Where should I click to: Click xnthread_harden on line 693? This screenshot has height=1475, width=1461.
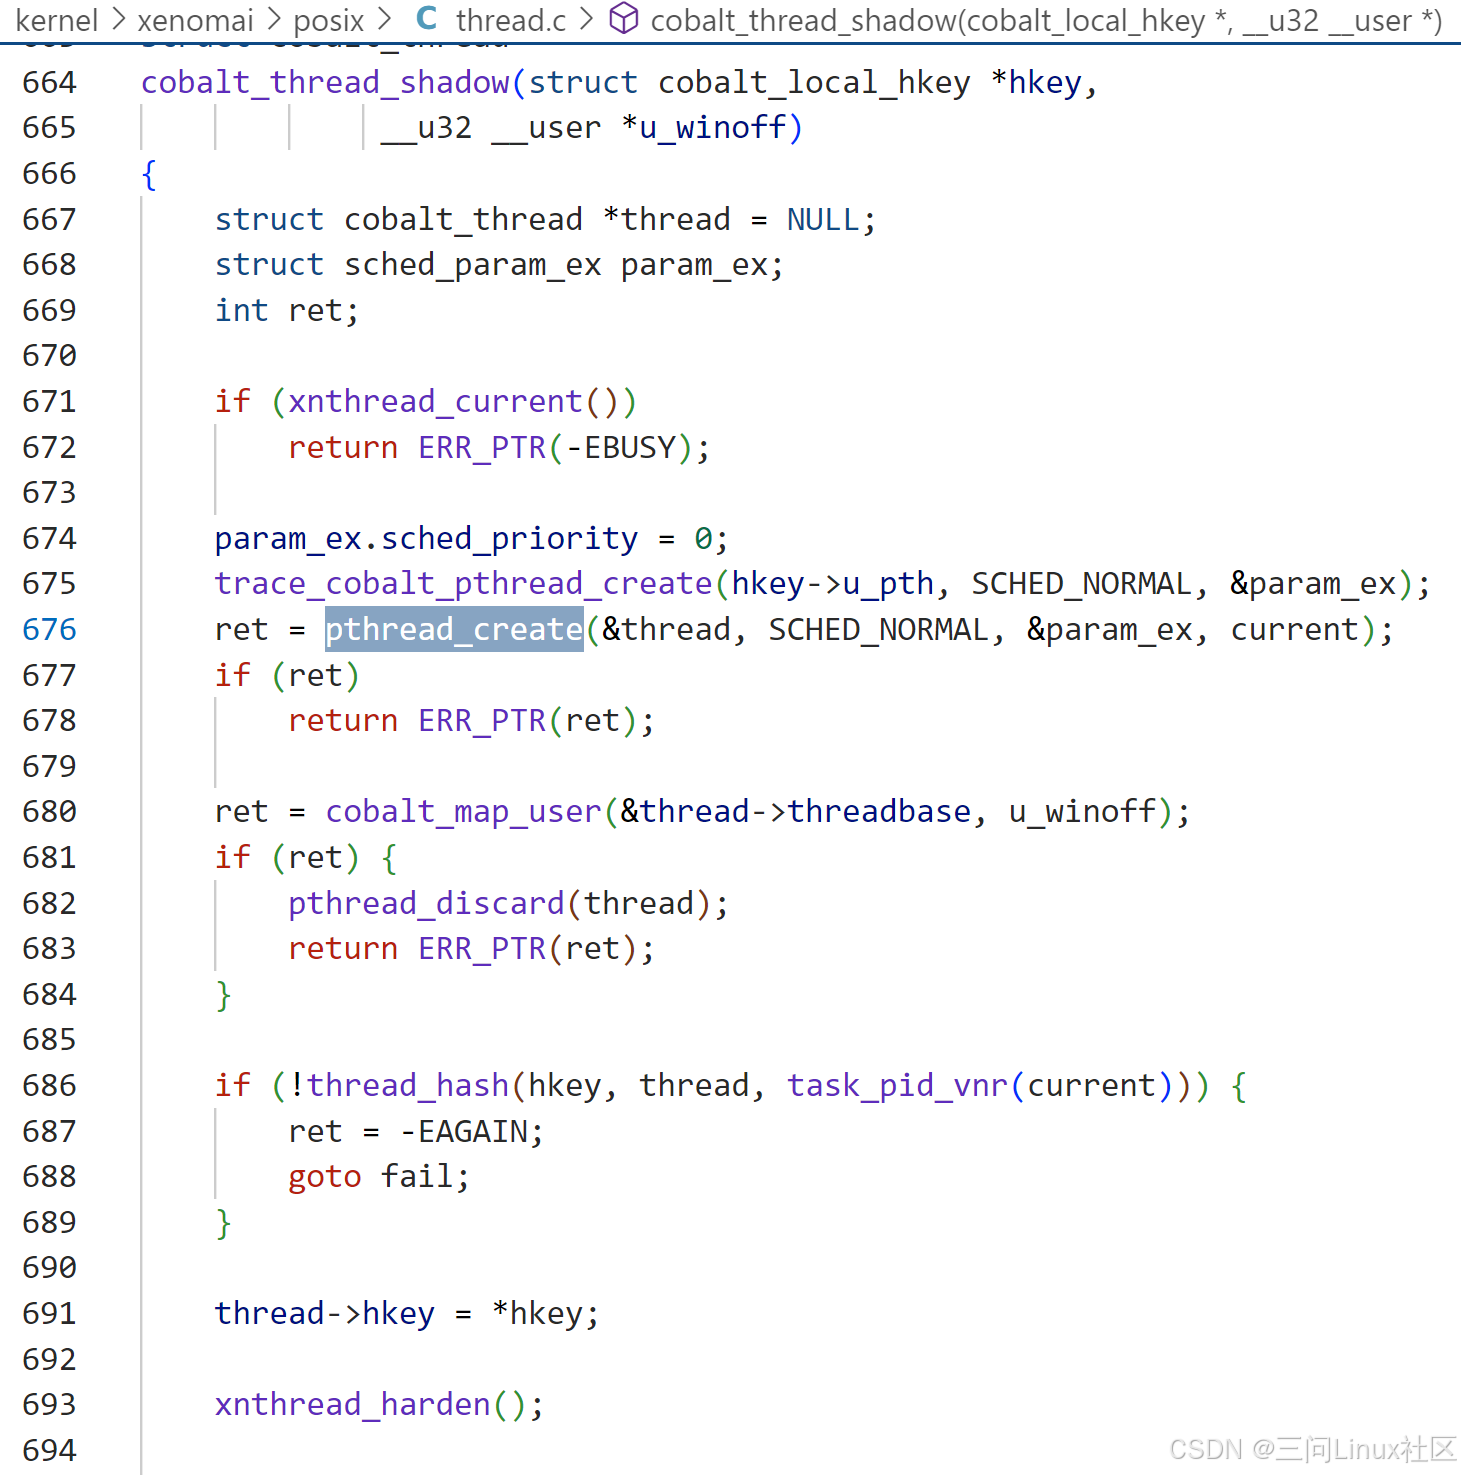[x=353, y=1404]
